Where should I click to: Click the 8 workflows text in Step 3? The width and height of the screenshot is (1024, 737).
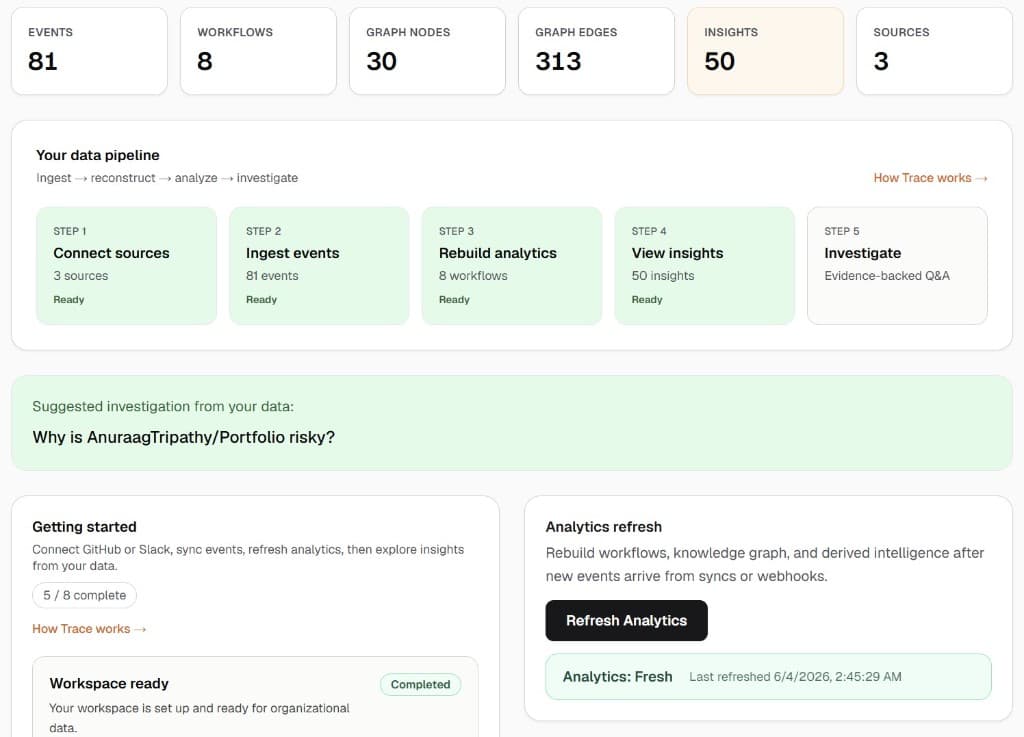pos(473,275)
